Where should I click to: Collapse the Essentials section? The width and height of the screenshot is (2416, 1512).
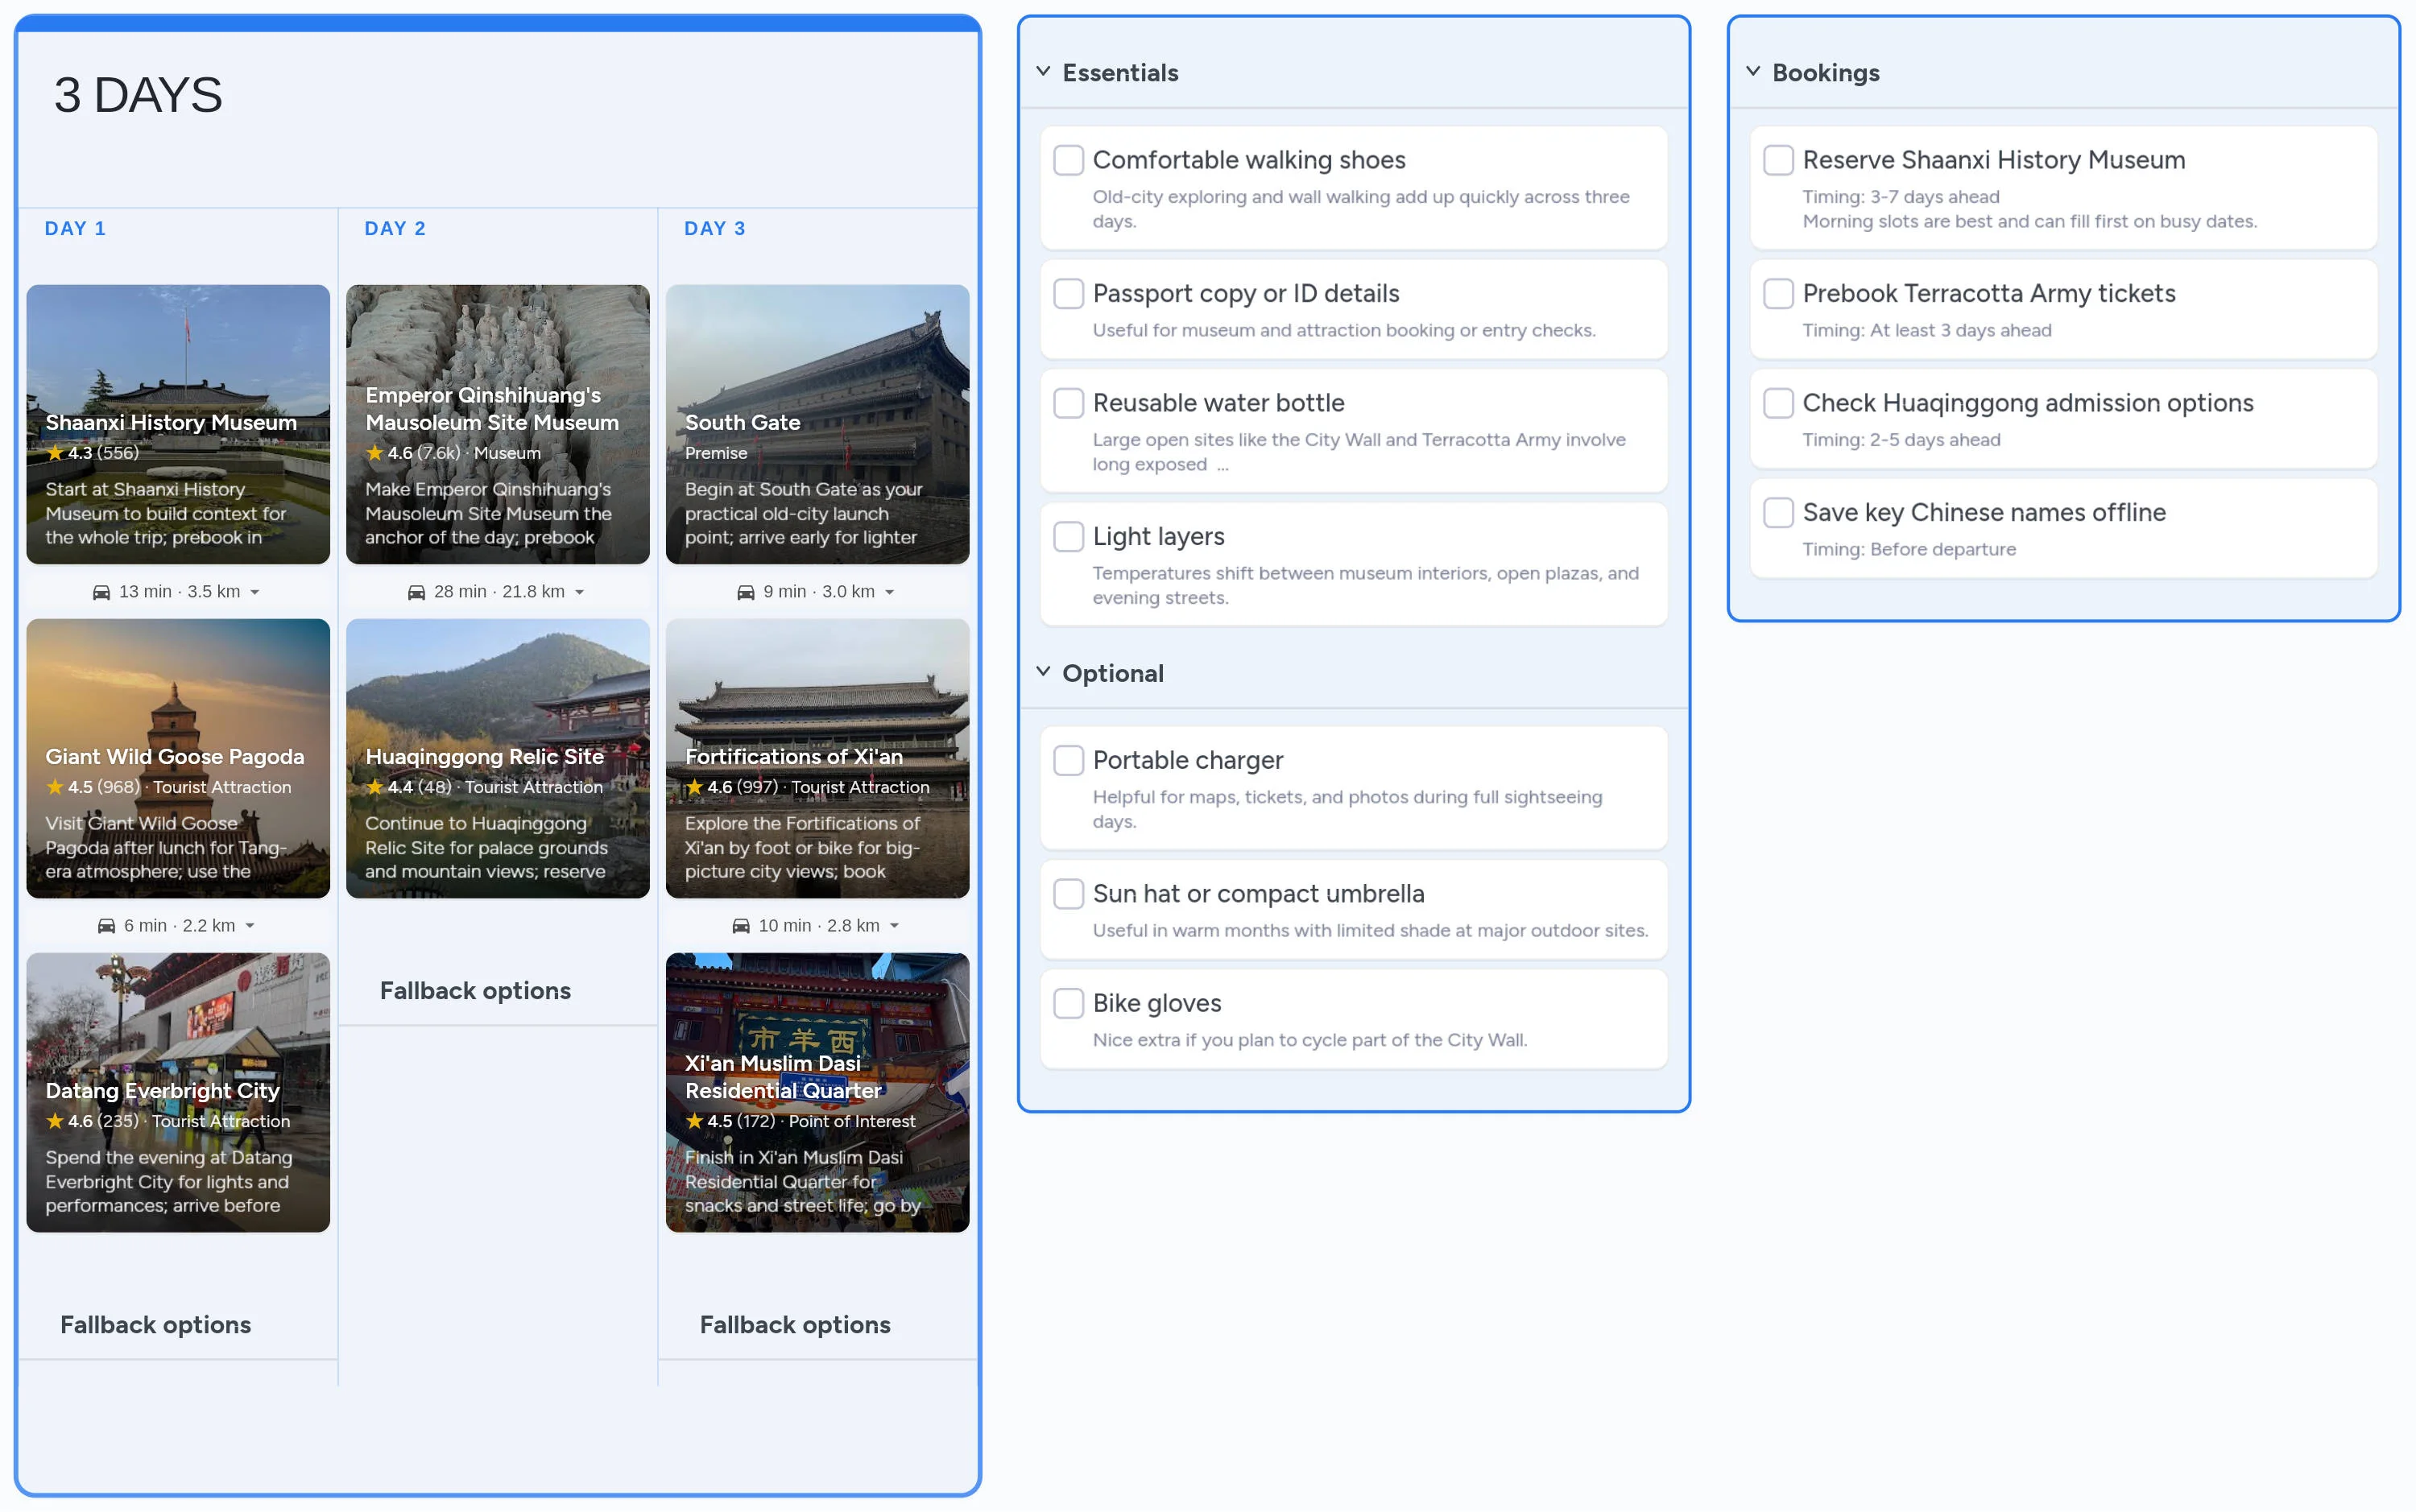click(1043, 72)
